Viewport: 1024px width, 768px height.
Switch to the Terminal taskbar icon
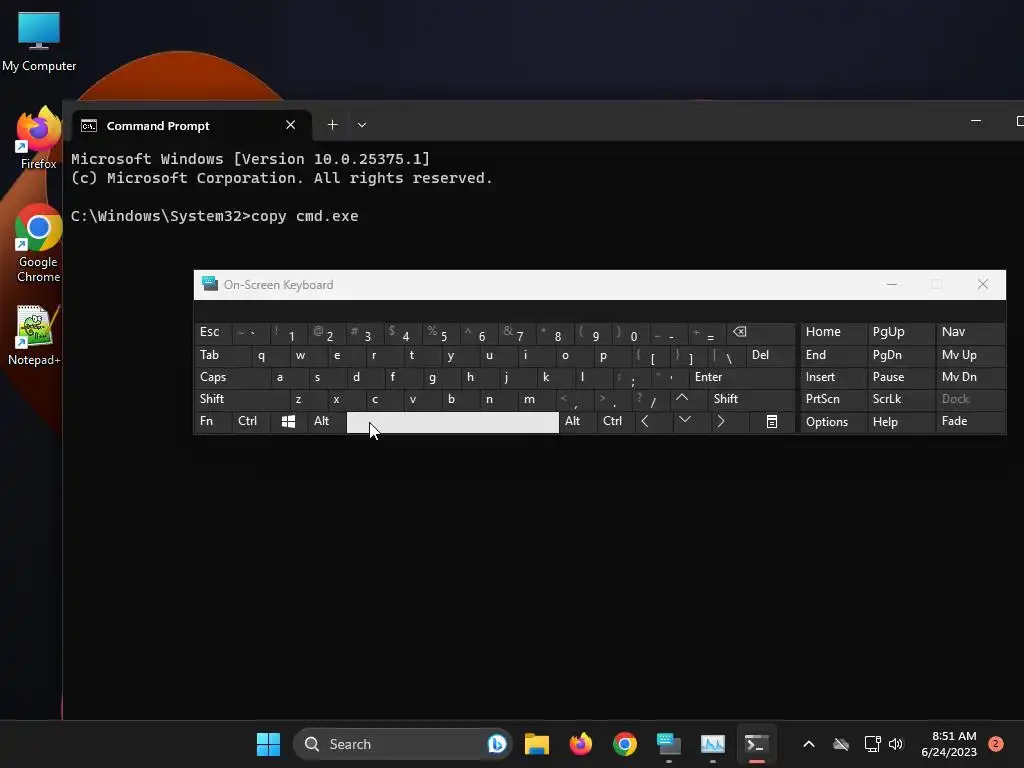(x=756, y=744)
